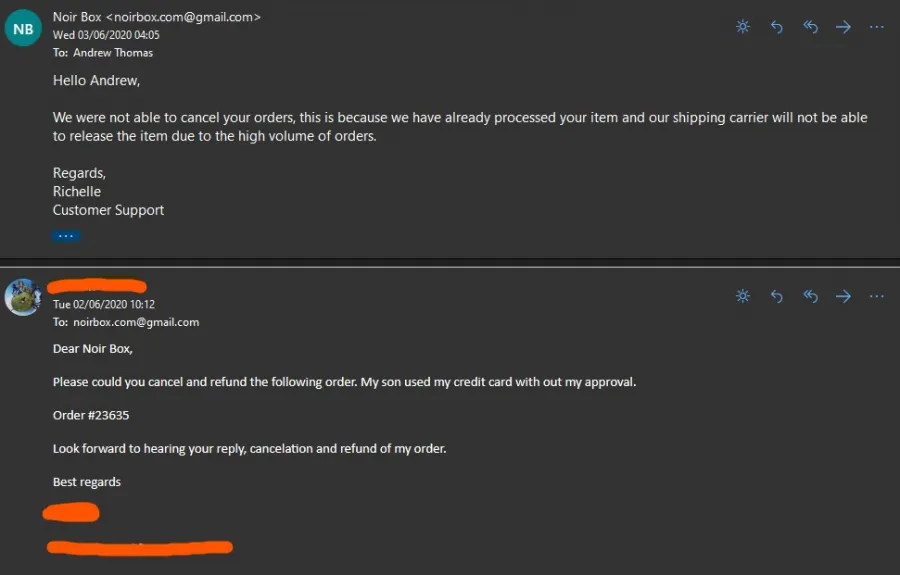
Task: Expand the collapsed quoted text ellipsis button
Action: [66, 236]
